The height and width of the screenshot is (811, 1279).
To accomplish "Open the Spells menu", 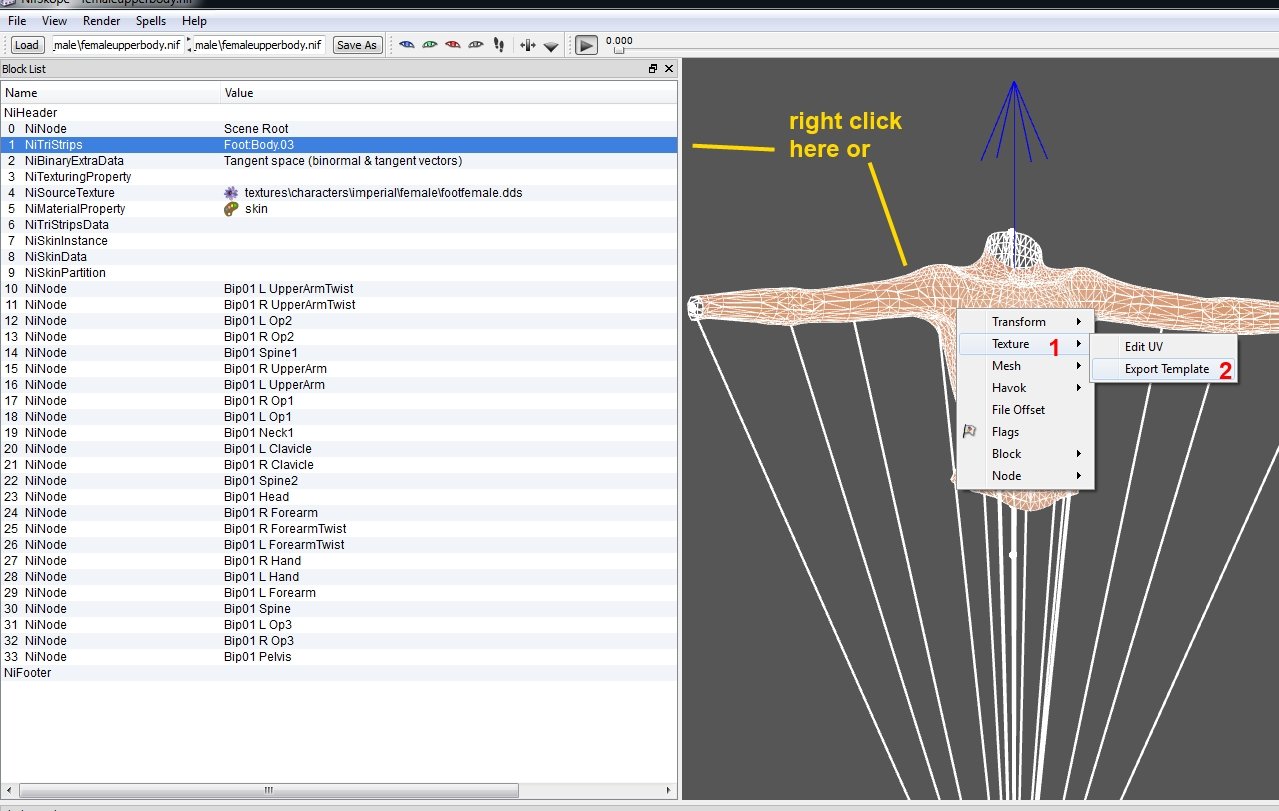I will 151,21.
